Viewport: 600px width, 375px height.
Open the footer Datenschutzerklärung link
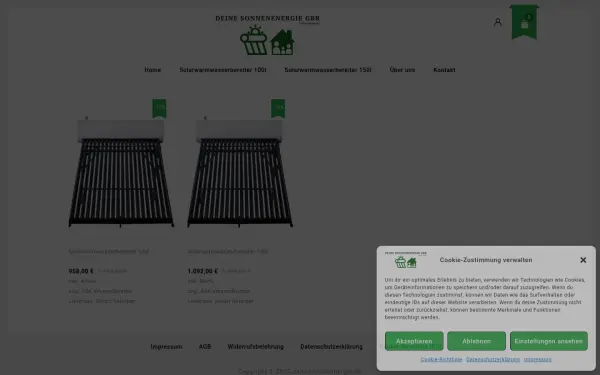point(331,347)
